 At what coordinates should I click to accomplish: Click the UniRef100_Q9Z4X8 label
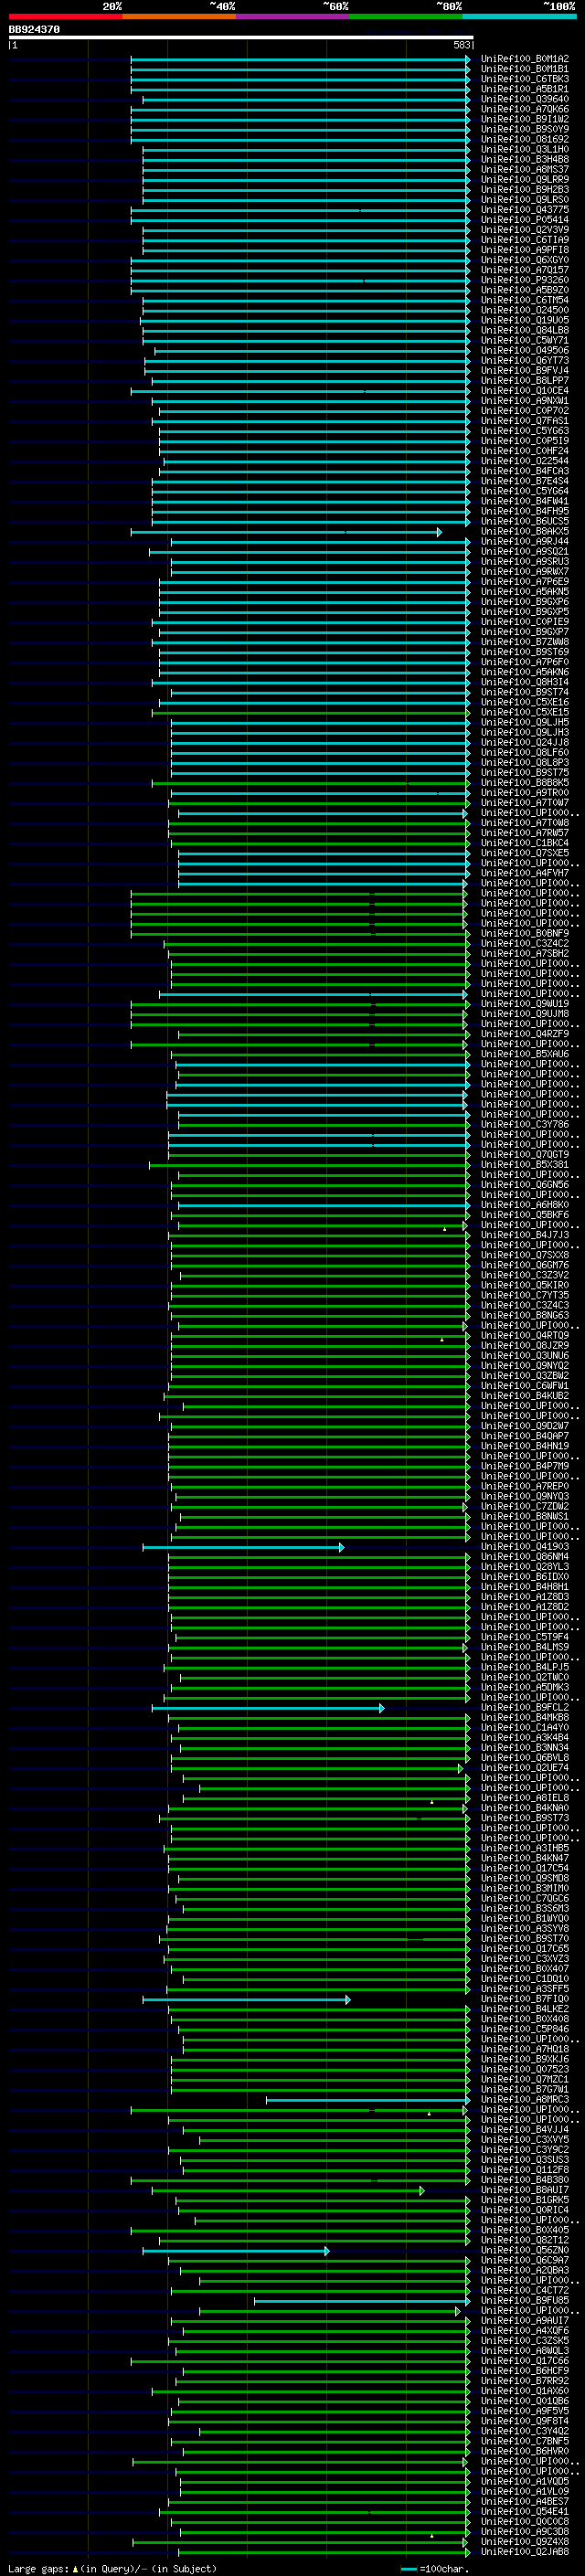click(524, 2542)
